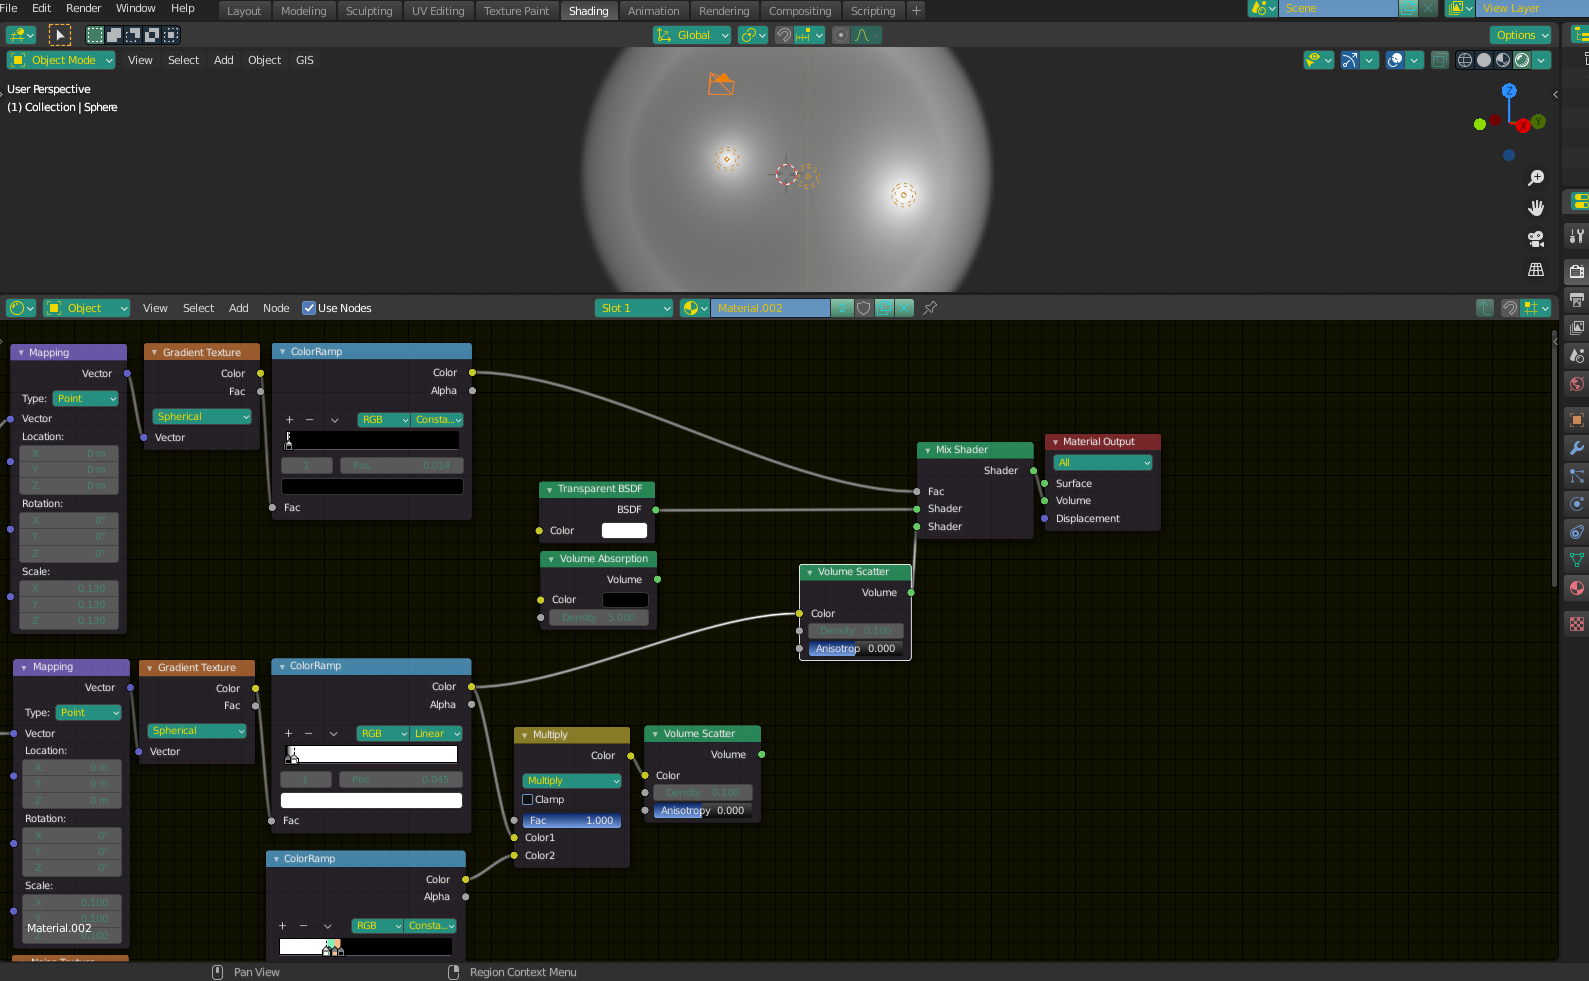Click Transparent BSDF white color swatch
The image size is (1589, 981).
point(624,531)
